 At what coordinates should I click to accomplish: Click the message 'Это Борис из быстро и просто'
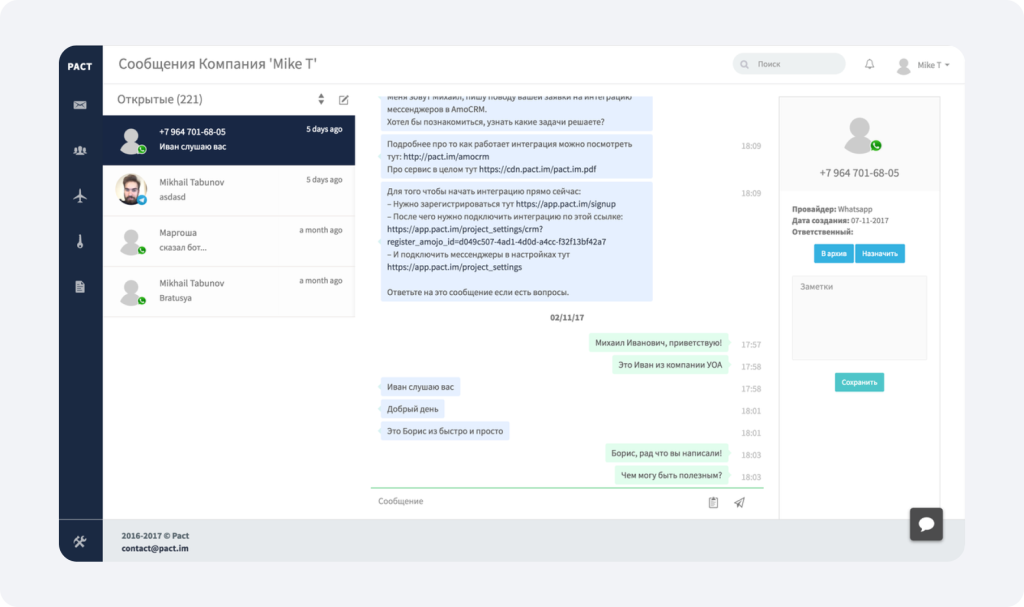click(x=445, y=431)
